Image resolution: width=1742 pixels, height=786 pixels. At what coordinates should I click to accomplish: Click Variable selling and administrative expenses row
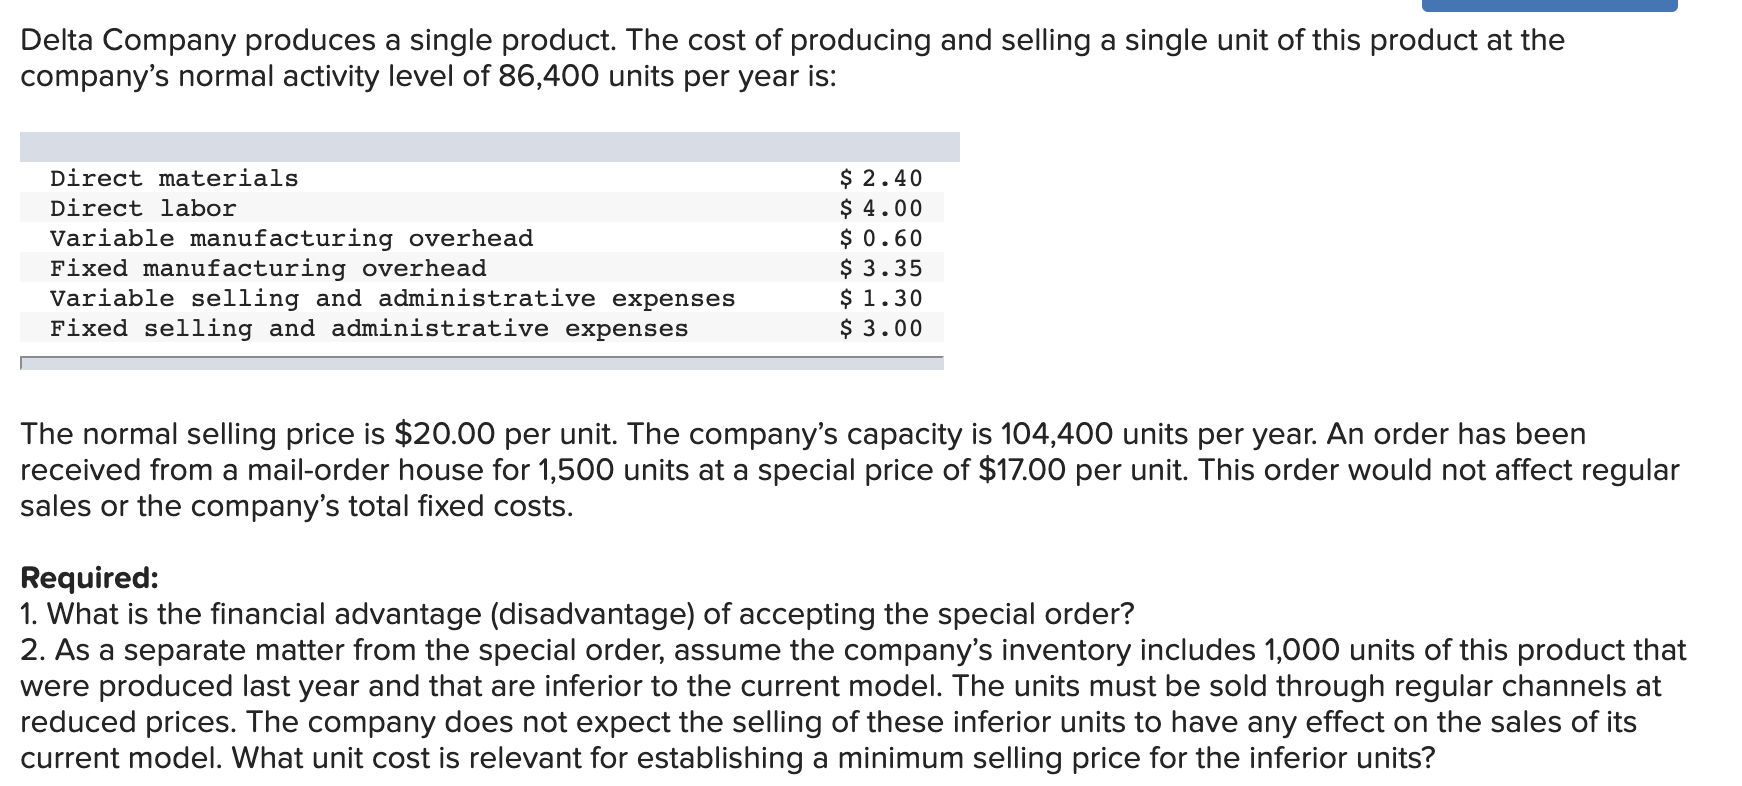point(392,299)
